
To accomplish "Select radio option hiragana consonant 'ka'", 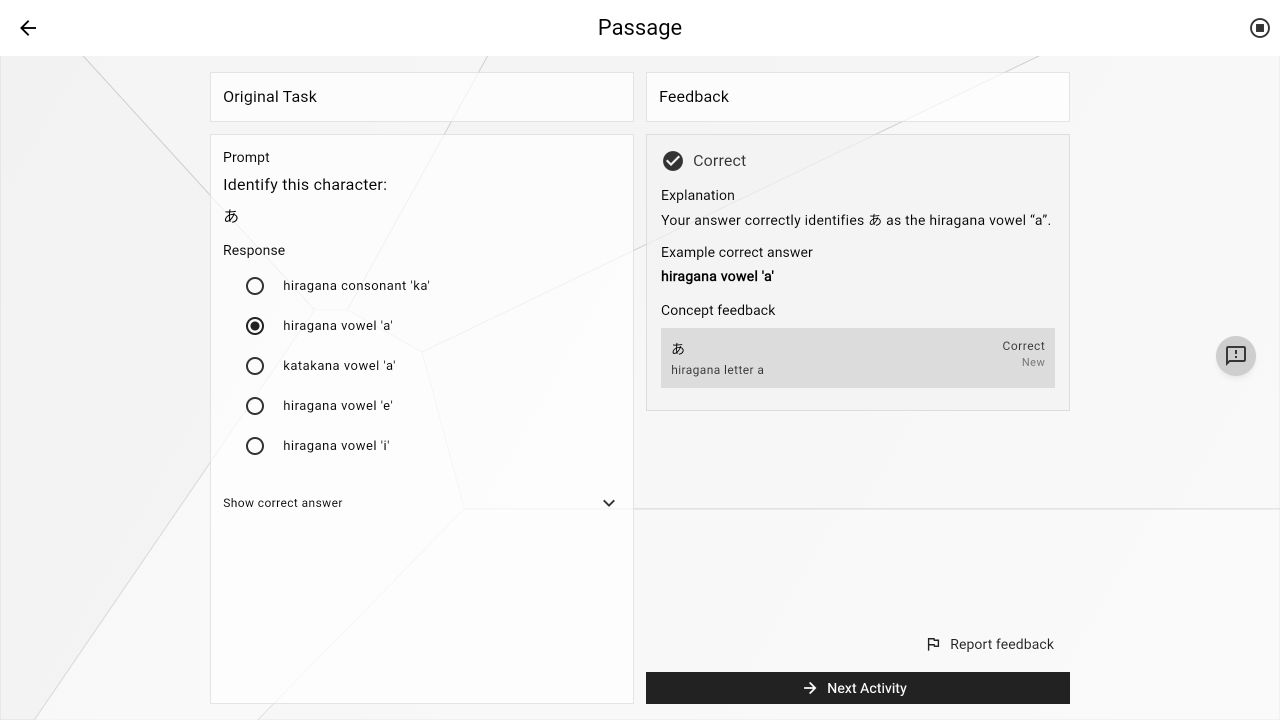I will pyautogui.click(x=255, y=286).
